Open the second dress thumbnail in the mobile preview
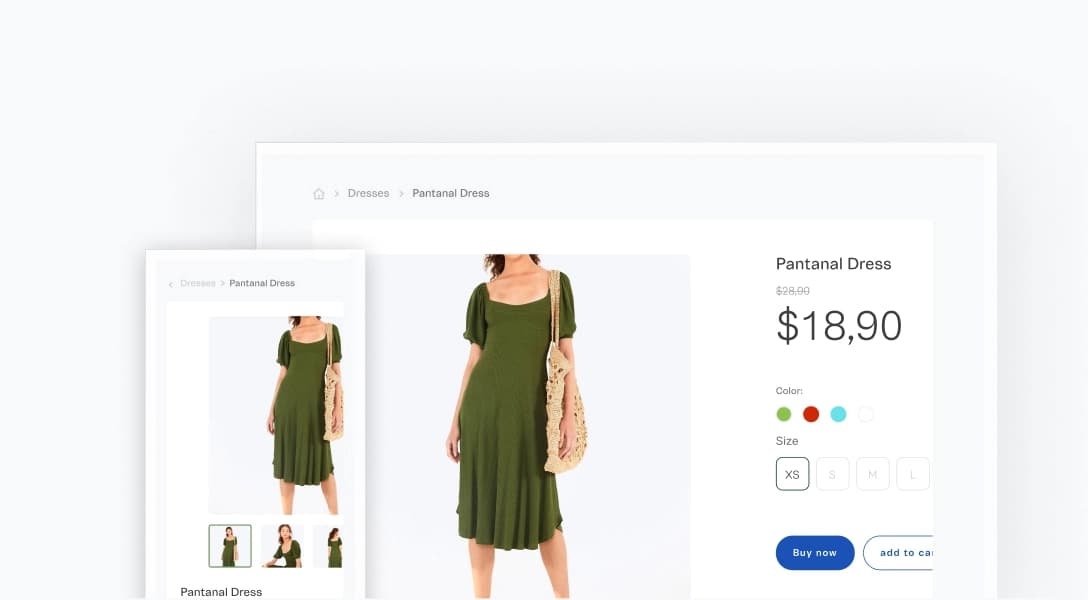The height and width of the screenshot is (600, 1088). tap(282, 546)
